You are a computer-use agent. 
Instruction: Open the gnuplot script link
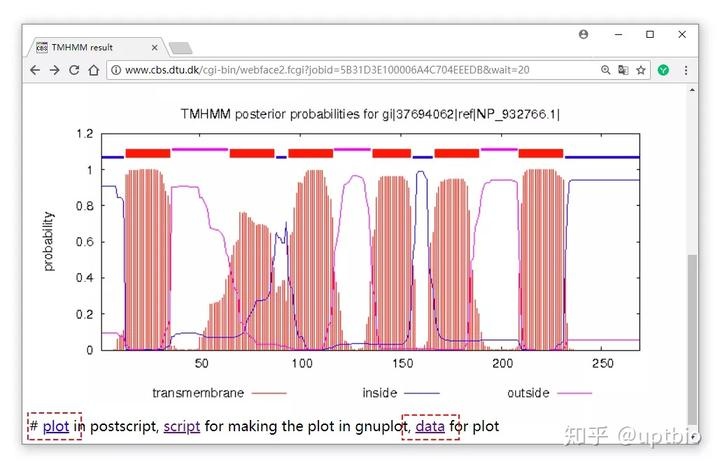[x=182, y=427]
